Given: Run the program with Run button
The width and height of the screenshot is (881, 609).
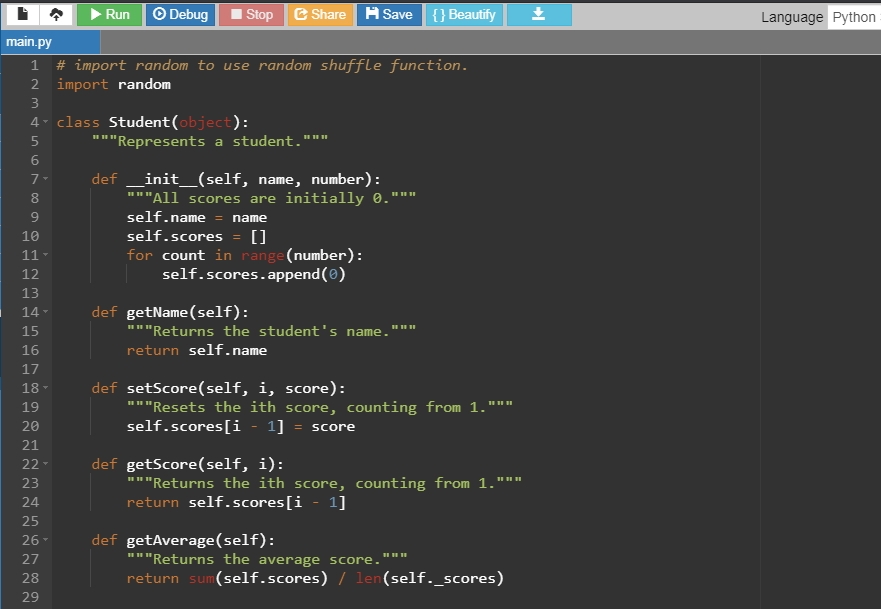Looking at the screenshot, I should tap(109, 15).
